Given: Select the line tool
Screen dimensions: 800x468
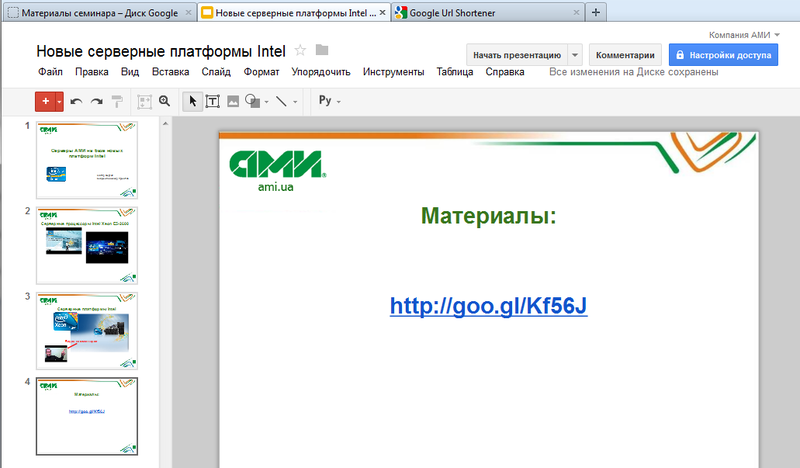Looking at the screenshot, I should [281, 101].
